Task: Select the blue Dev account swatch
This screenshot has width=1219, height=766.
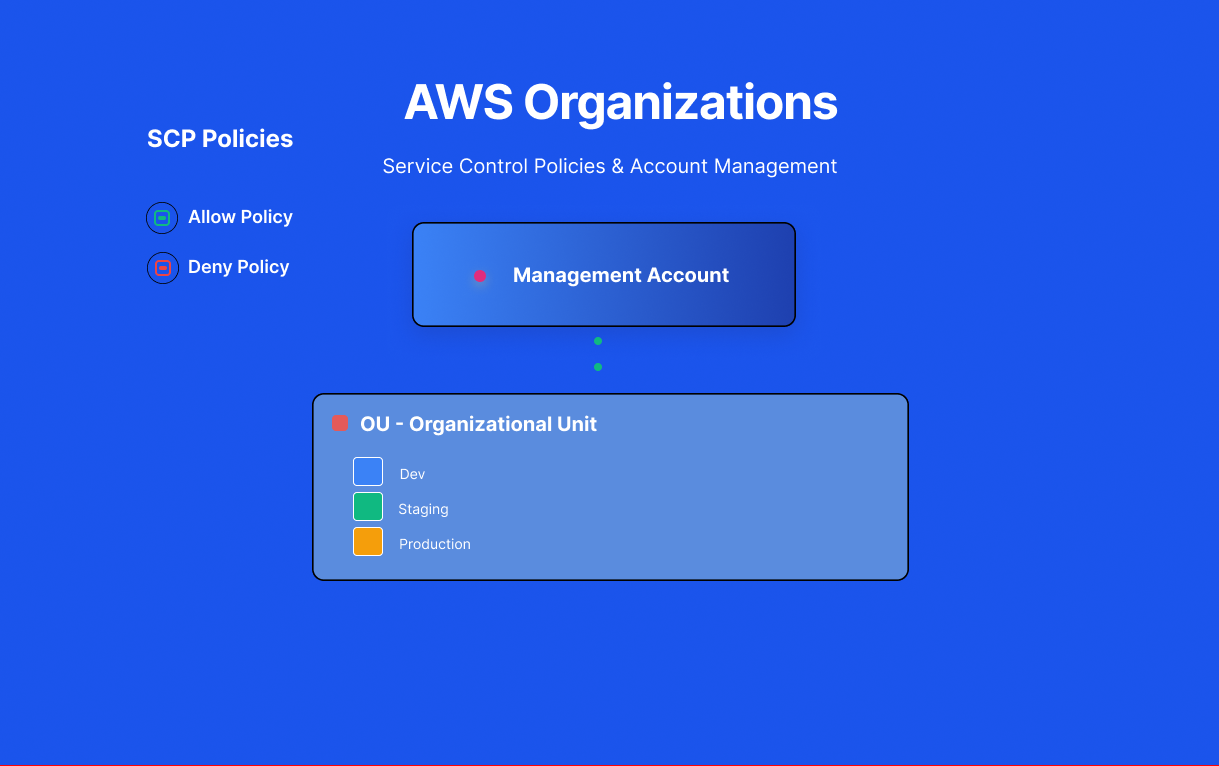Action: coord(368,472)
